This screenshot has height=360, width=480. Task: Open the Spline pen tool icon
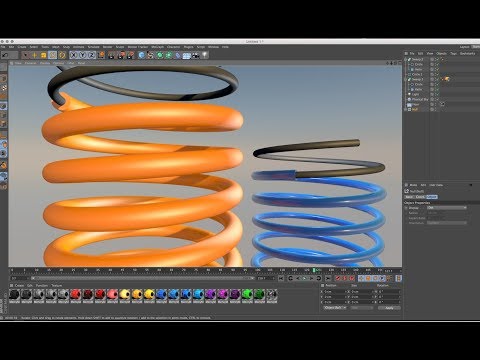click(x=150, y=55)
